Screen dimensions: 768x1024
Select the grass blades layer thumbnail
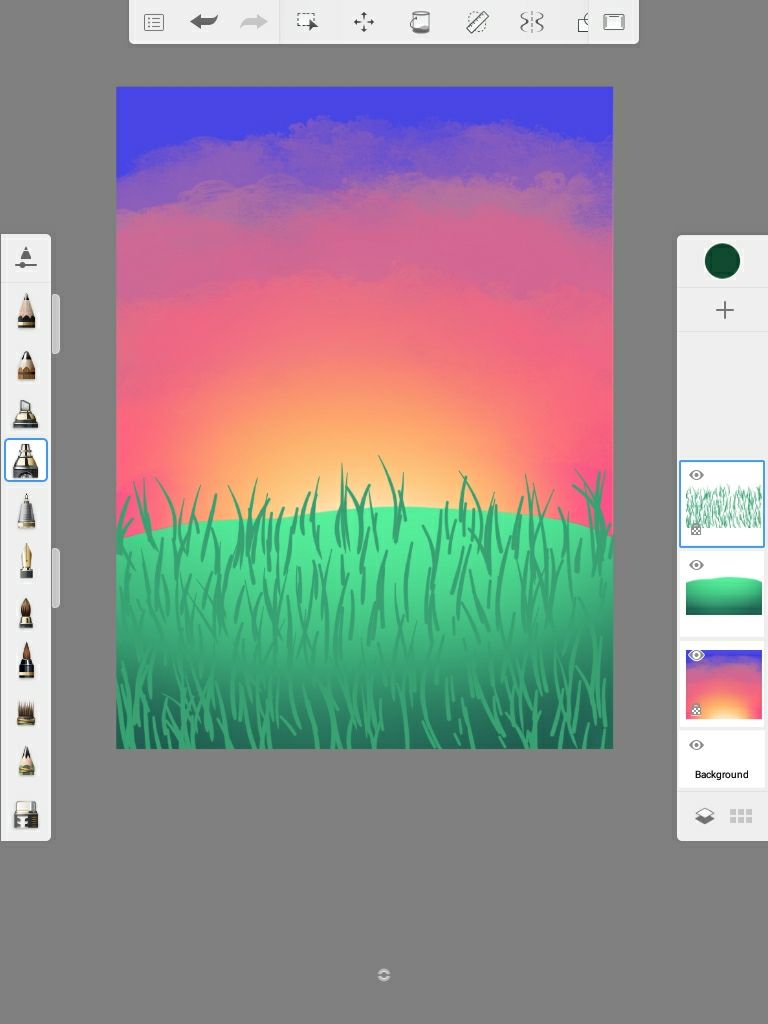(x=724, y=506)
